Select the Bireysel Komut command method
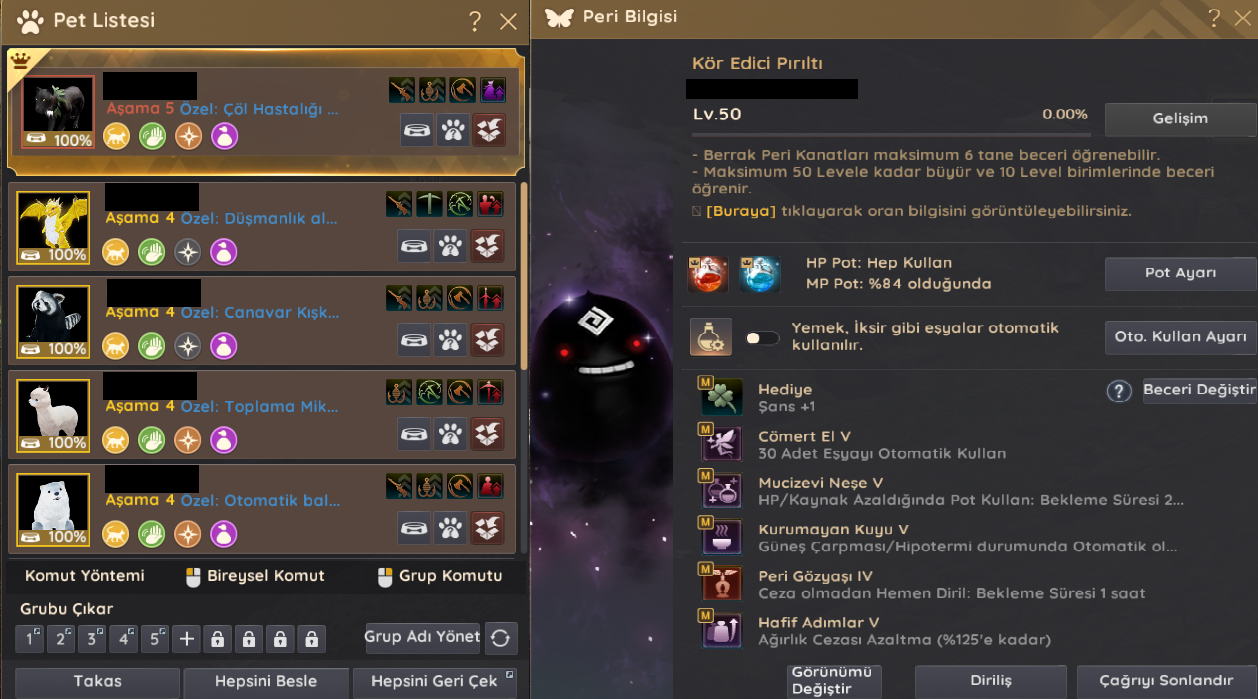The height and width of the screenshot is (699, 1258). click(256, 576)
